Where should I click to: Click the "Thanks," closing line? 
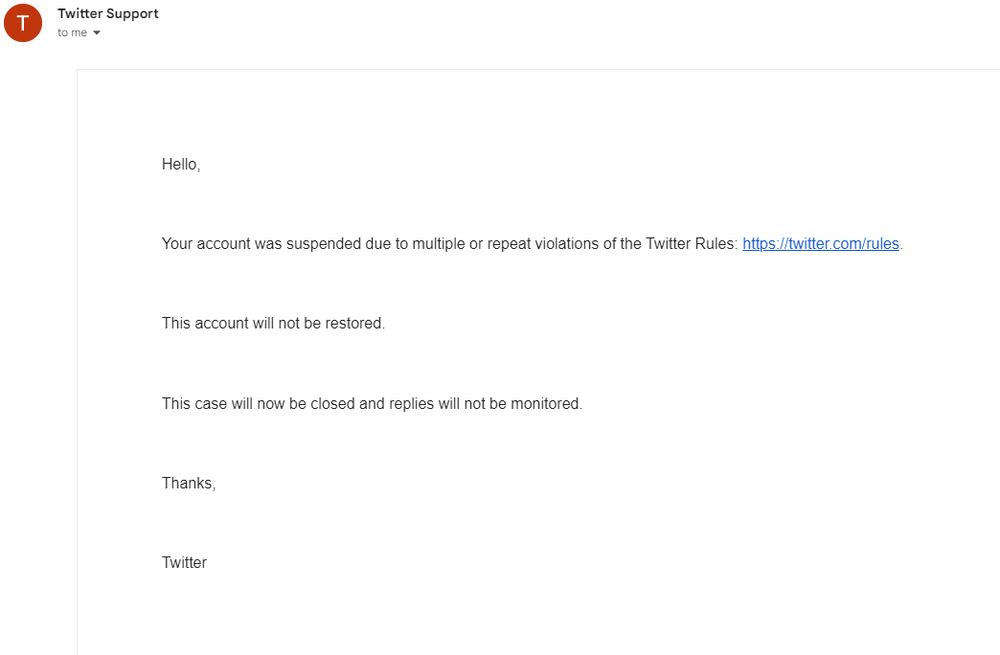(x=188, y=483)
